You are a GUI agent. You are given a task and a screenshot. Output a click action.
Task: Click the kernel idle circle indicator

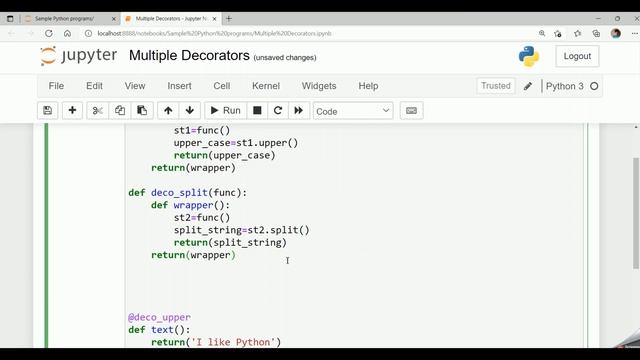594,86
